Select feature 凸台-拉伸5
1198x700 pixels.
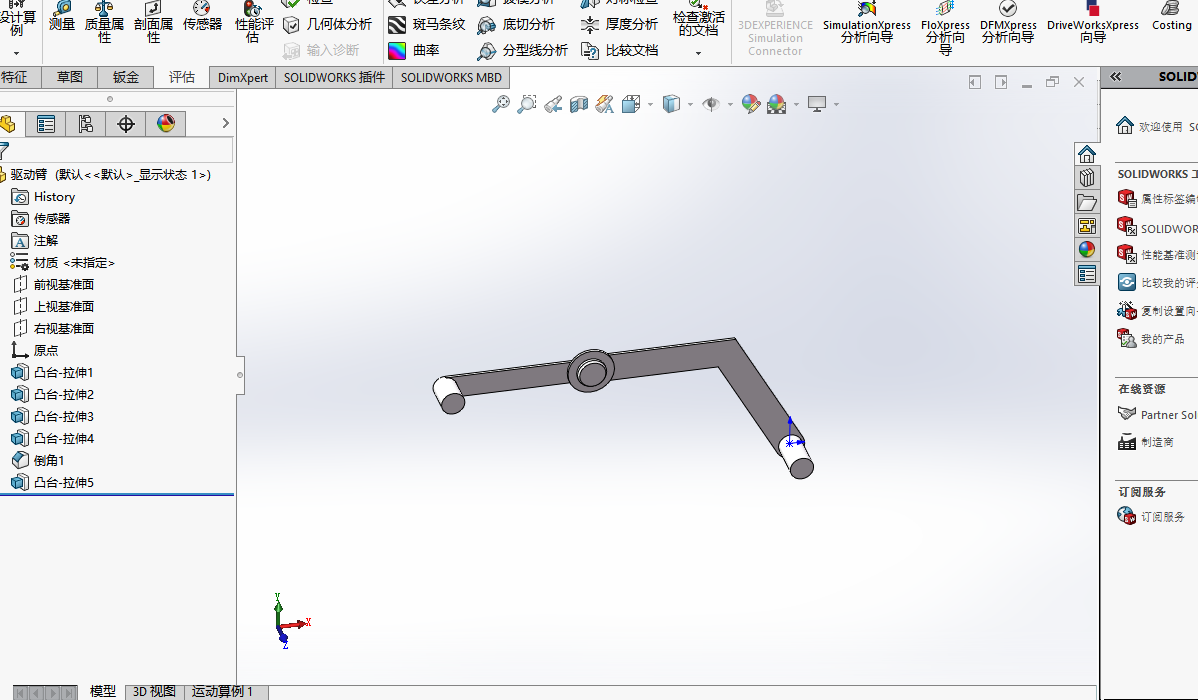coord(63,483)
